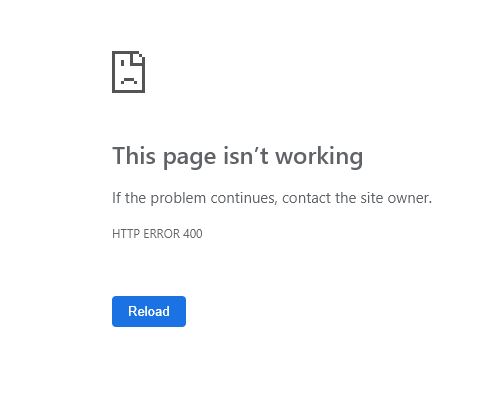Click the number 400 in the error code

click(x=193, y=234)
